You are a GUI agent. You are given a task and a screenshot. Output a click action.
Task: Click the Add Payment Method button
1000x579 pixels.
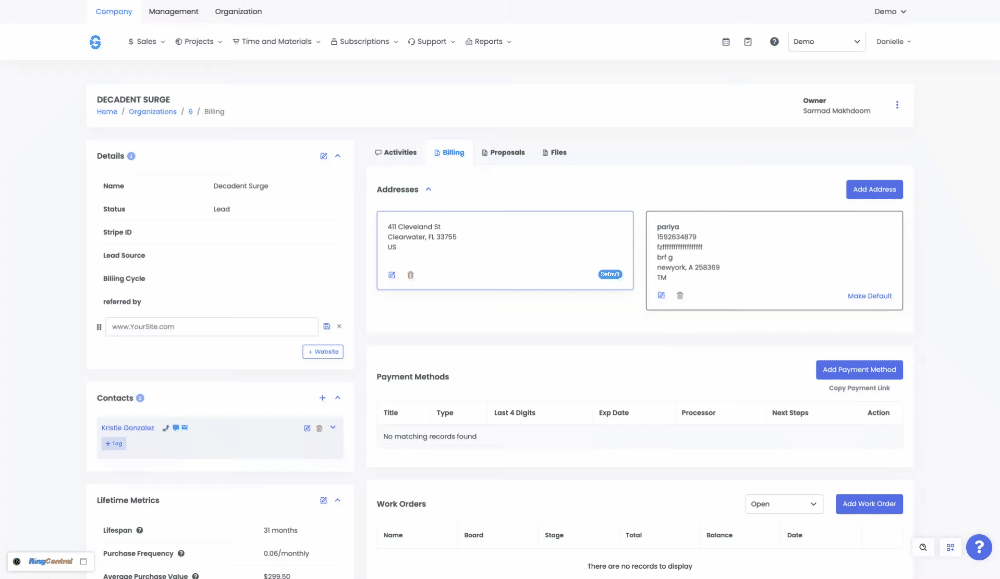tap(859, 370)
